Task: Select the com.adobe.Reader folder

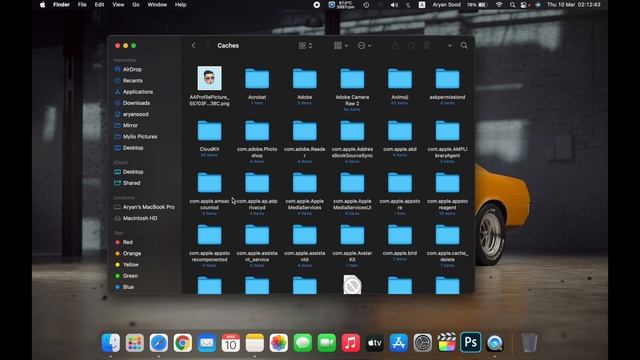Action: click(x=304, y=131)
